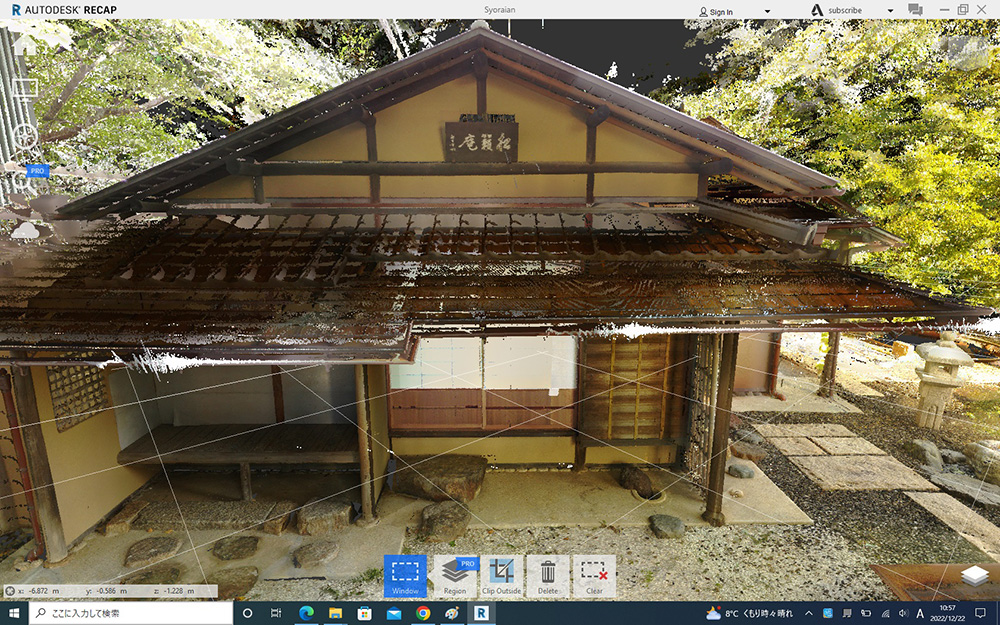This screenshot has width=1000, height=625.
Task: Click the Sign In link
Action: pos(716,11)
